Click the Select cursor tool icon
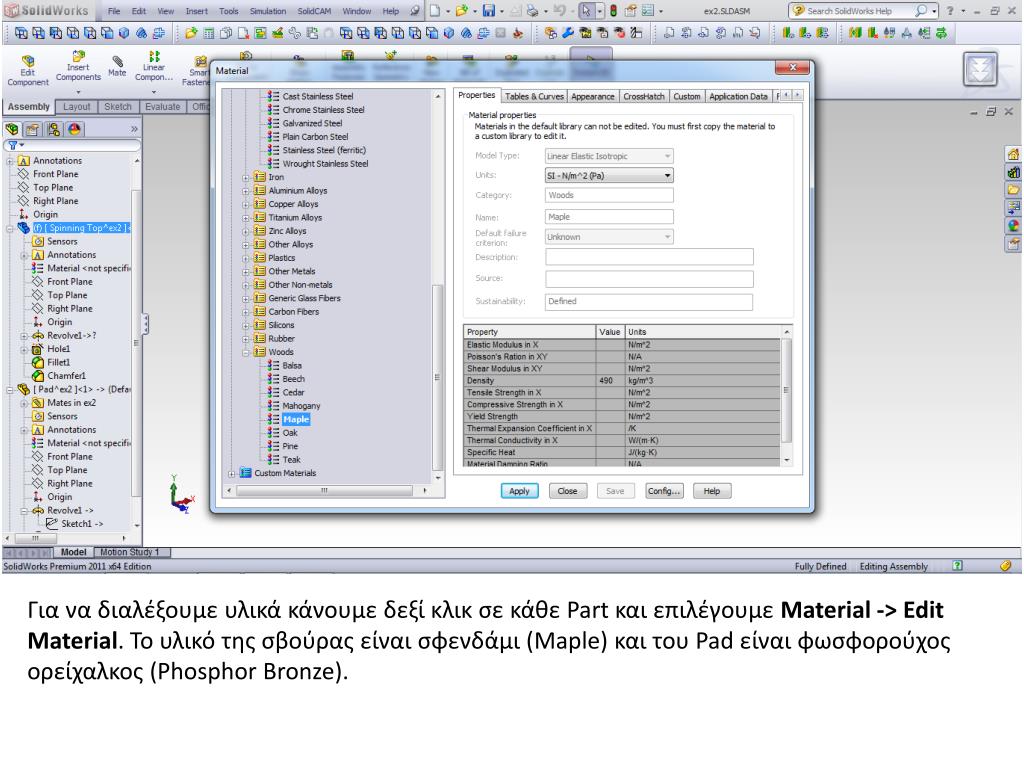1024x768 pixels. (x=586, y=10)
